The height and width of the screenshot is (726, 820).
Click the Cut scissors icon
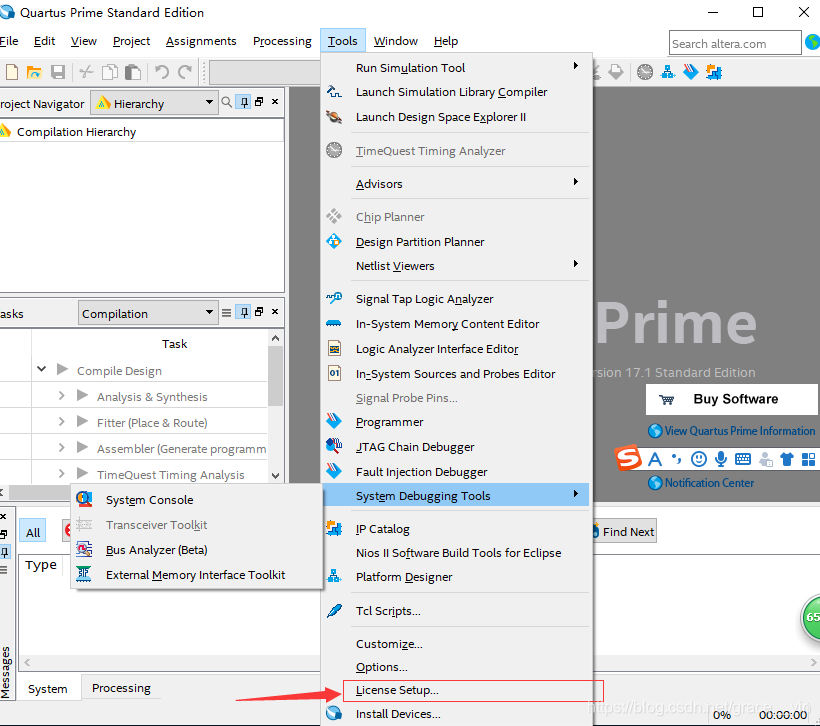tap(86, 72)
